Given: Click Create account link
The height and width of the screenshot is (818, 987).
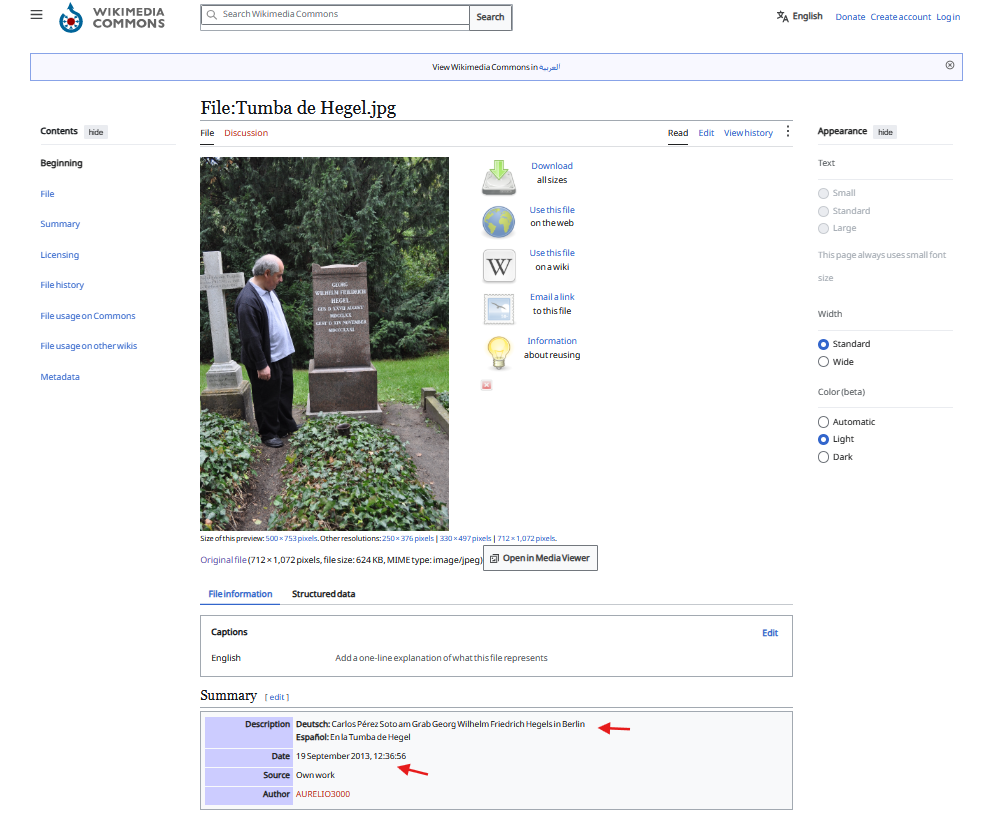Looking at the screenshot, I should pyautogui.click(x=900, y=17).
